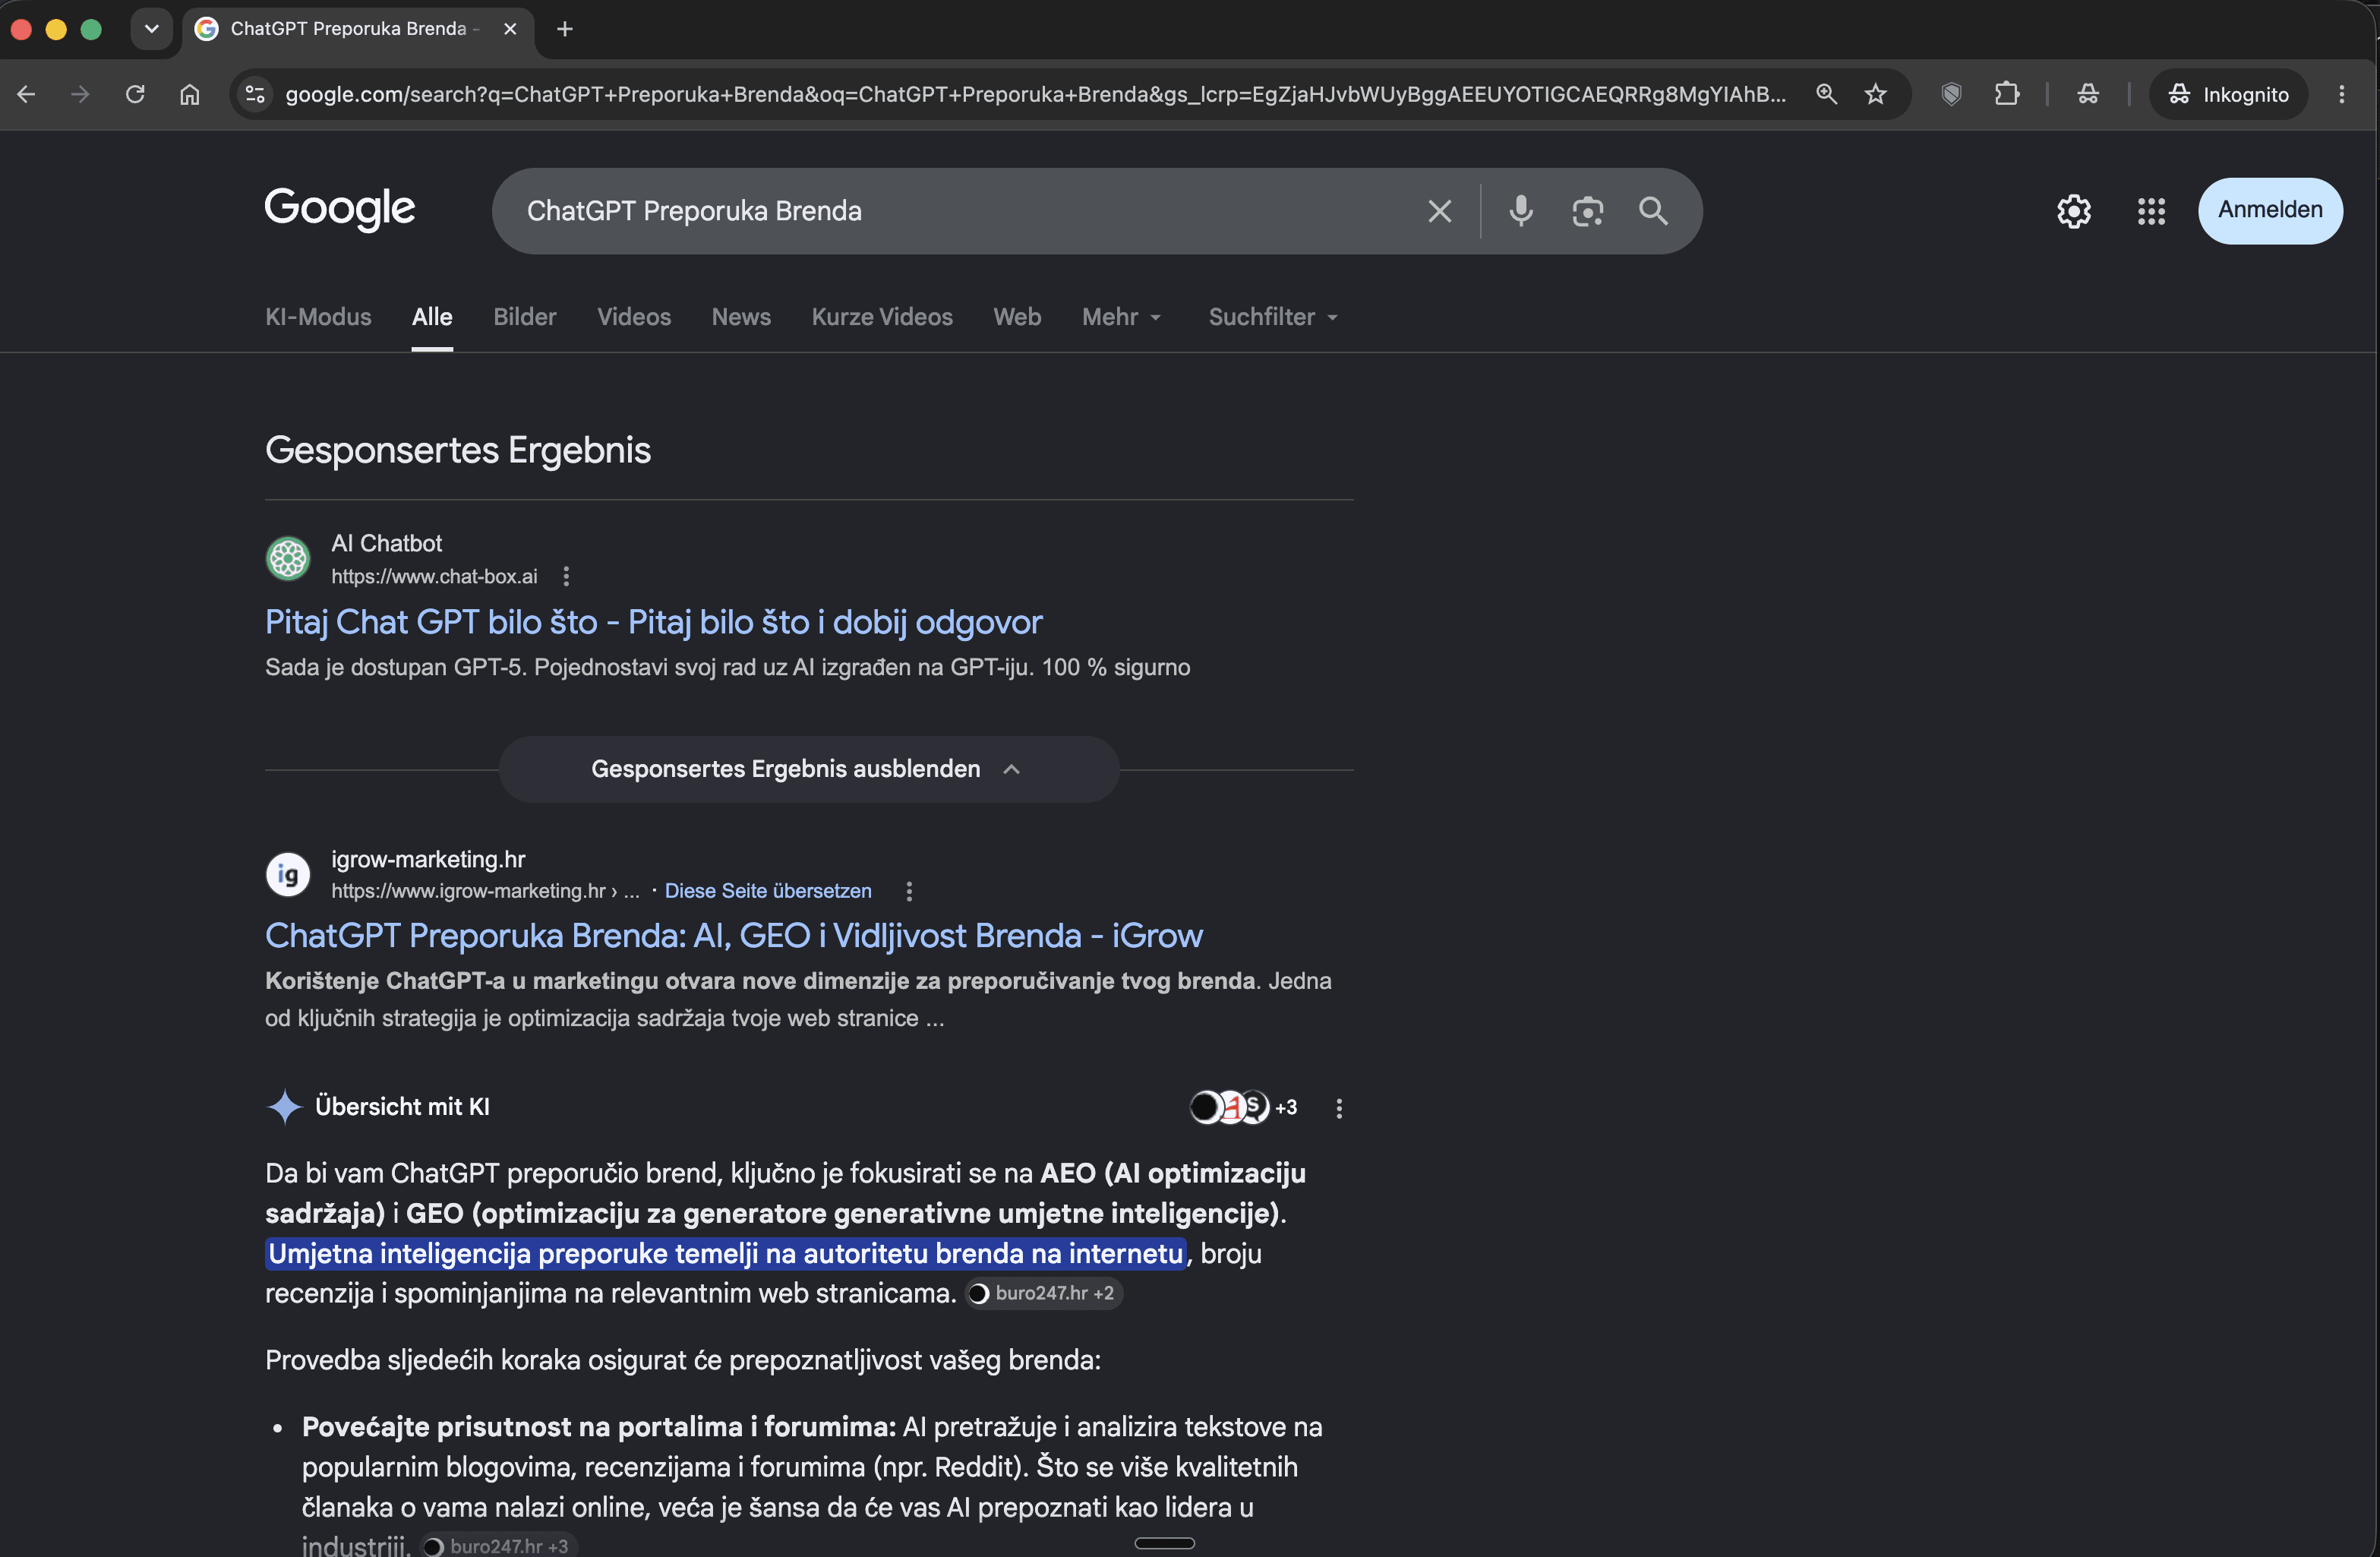
Task: Click the incognito spy toolbar icon
Action: click(x=2088, y=94)
